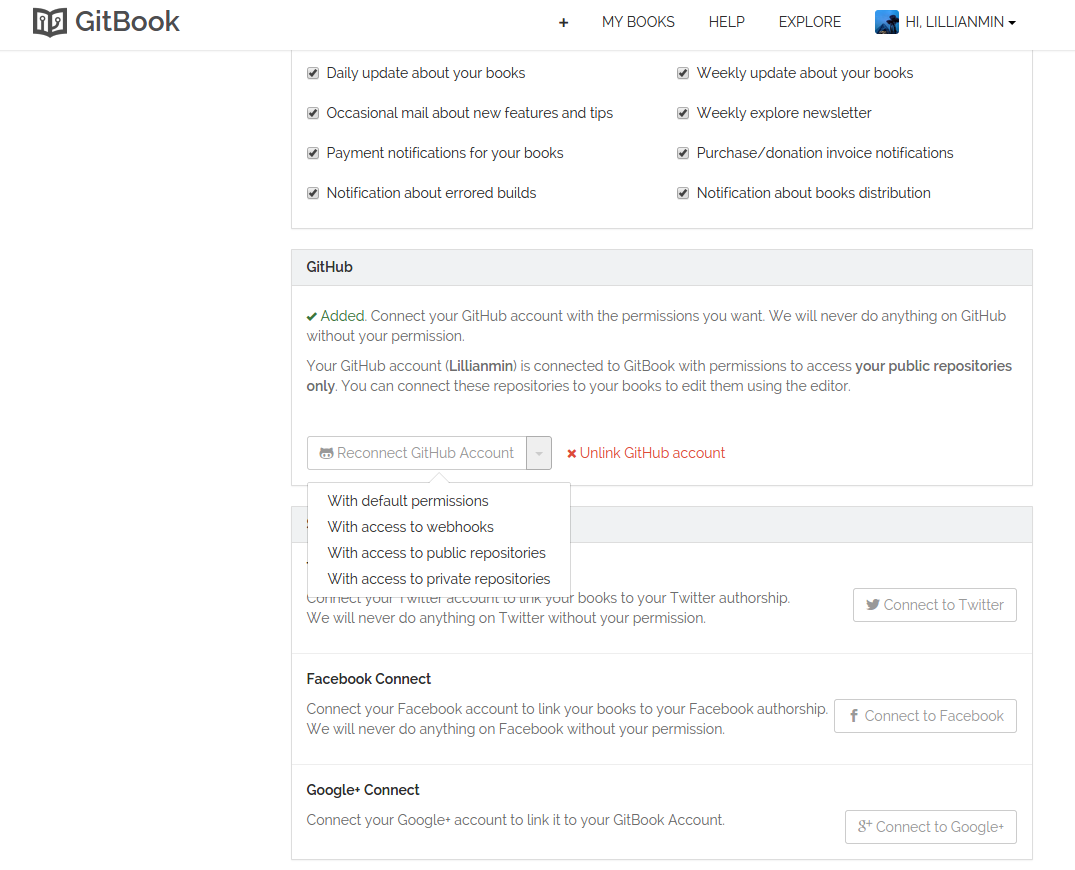Open the EXPLORE section
Viewport: 1075px width, 870px height.
pos(810,22)
